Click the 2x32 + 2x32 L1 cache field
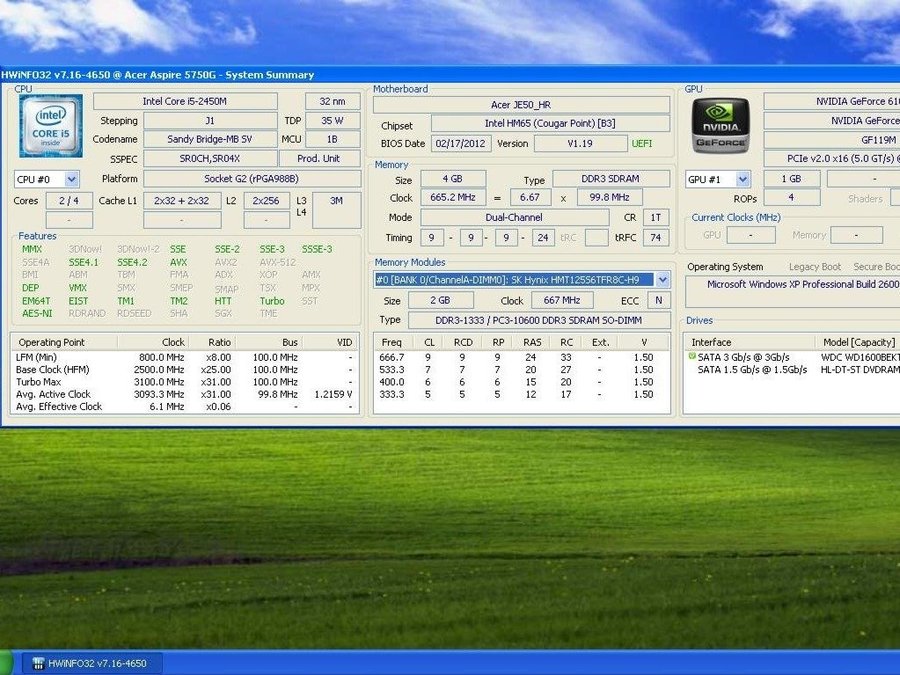 182,200
